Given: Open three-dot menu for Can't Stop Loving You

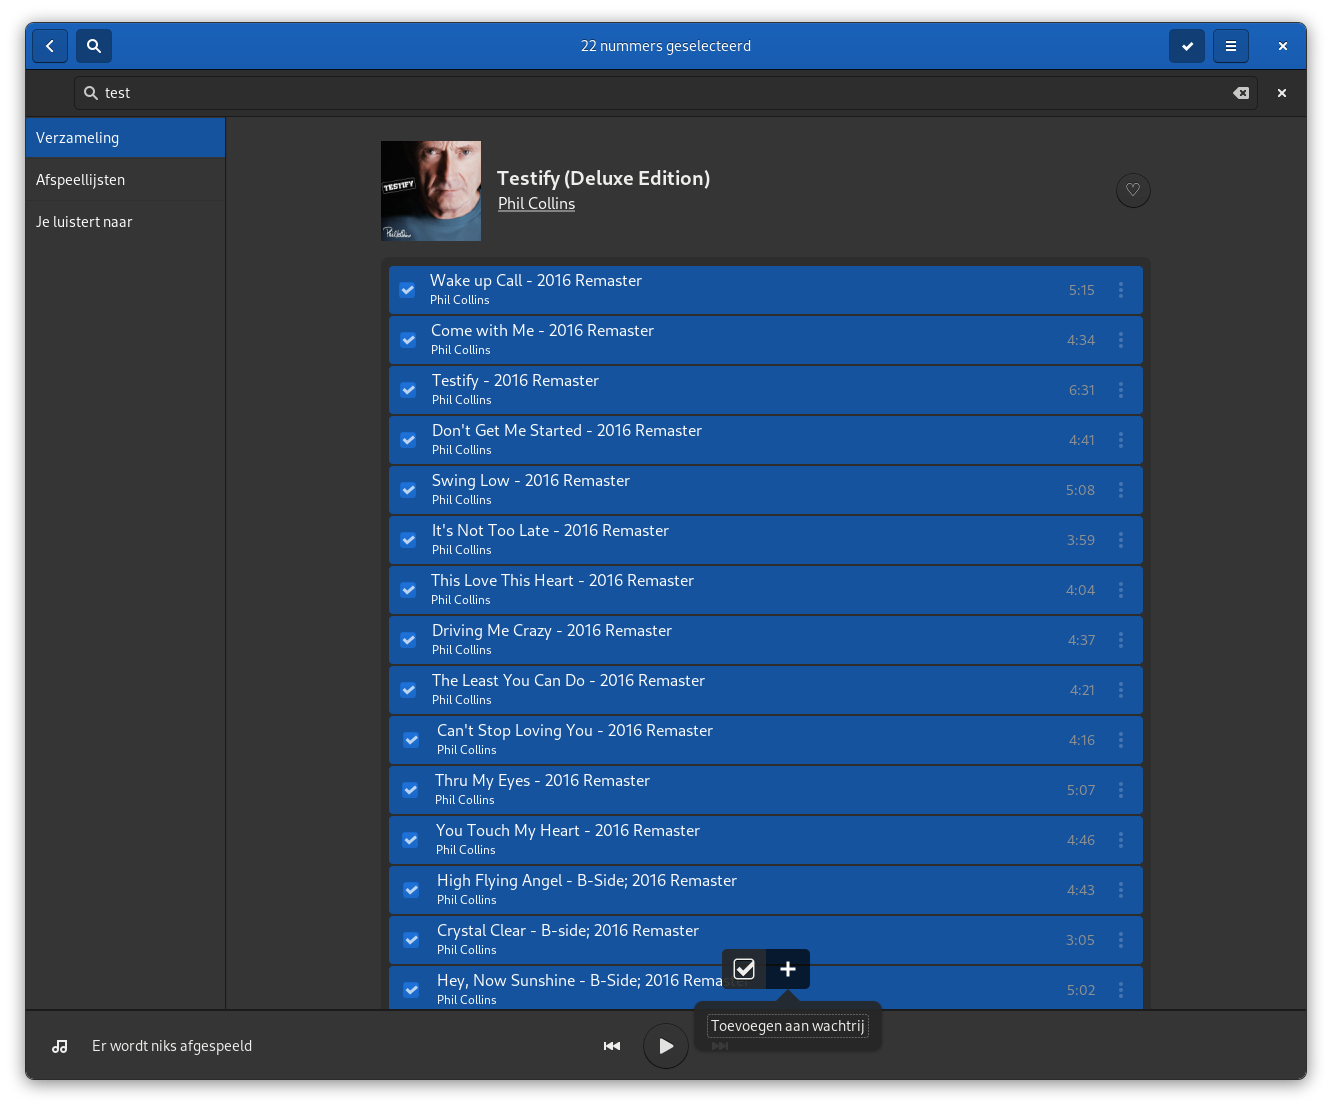Looking at the screenshot, I should 1121,740.
